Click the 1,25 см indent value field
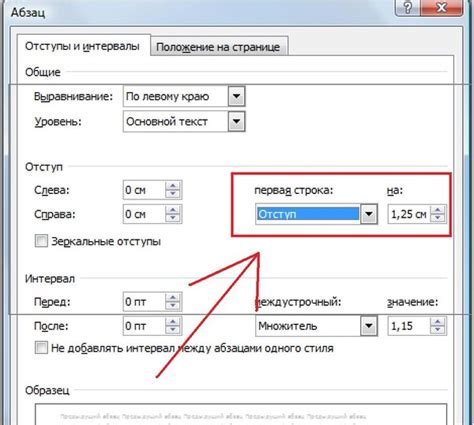474x425 pixels. [x=409, y=214]
